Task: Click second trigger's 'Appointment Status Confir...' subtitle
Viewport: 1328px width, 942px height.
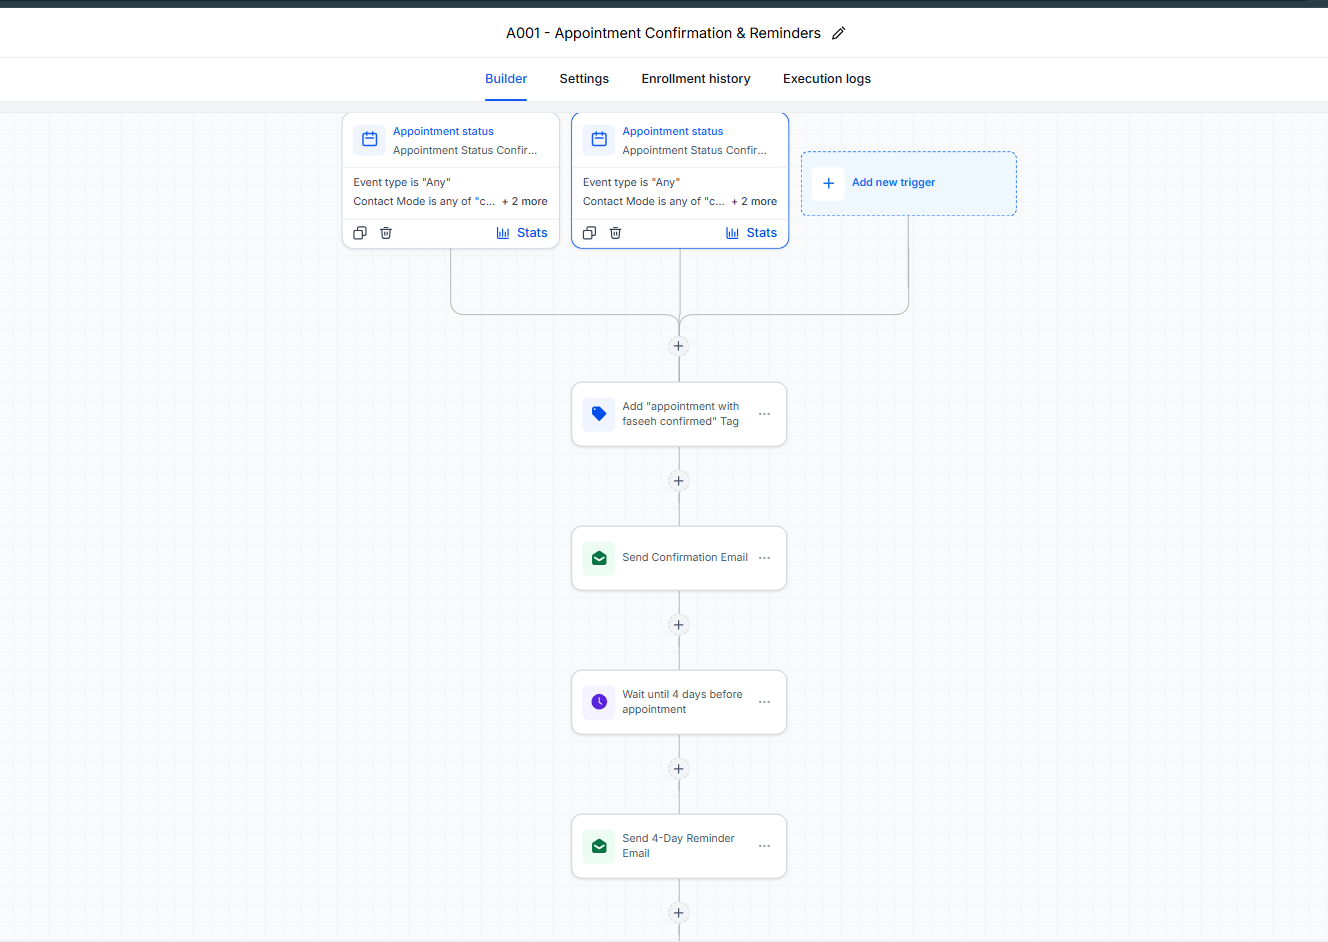Action: click(x=695, y=150)
